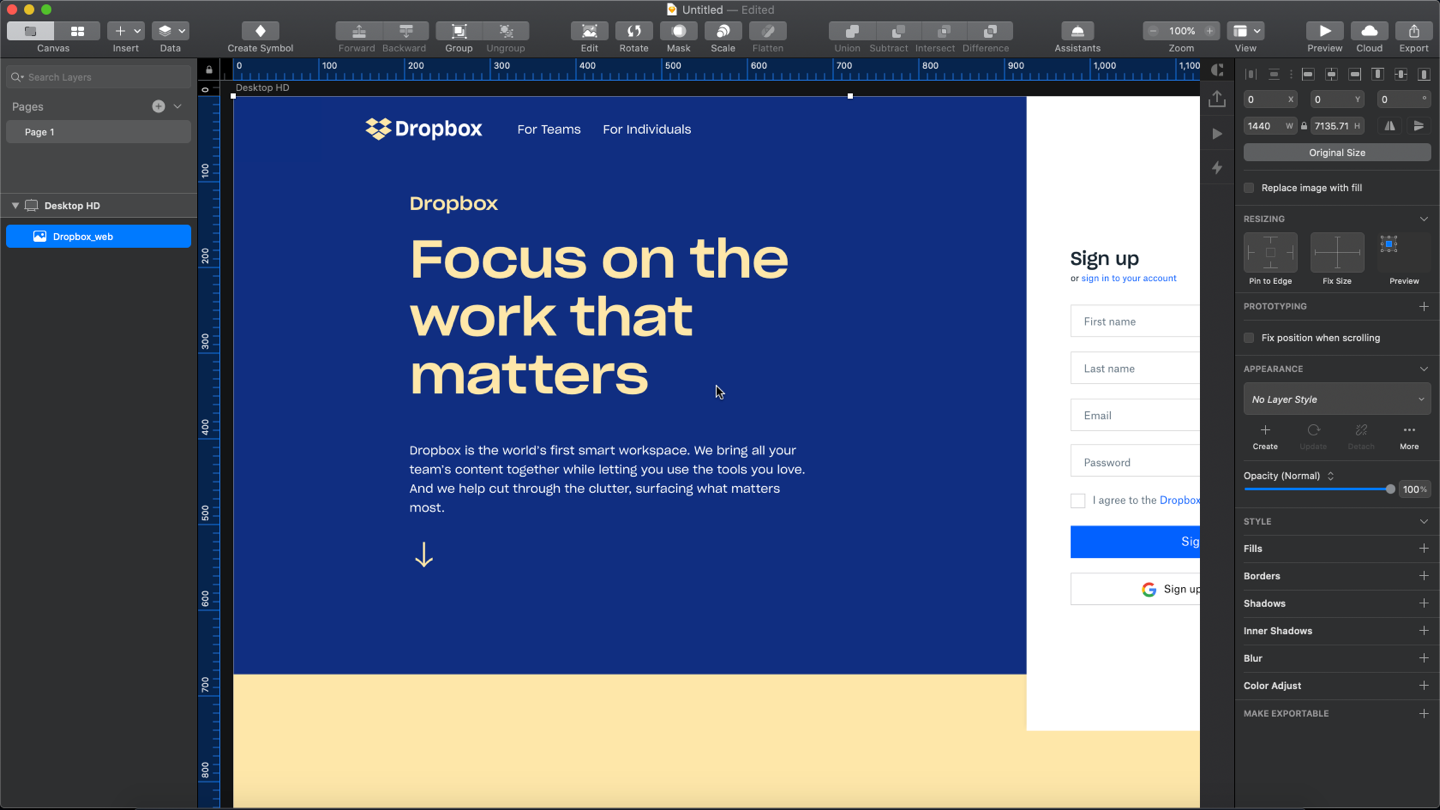Open the Data dropdown menu
The width and height of the screenshot is (1440, 810).
[170, 31]
